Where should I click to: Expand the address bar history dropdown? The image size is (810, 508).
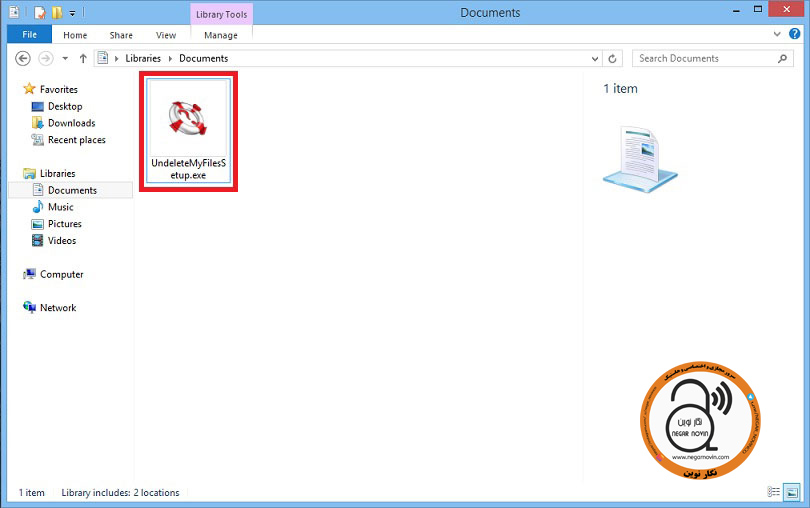click(x=595, y=58)
